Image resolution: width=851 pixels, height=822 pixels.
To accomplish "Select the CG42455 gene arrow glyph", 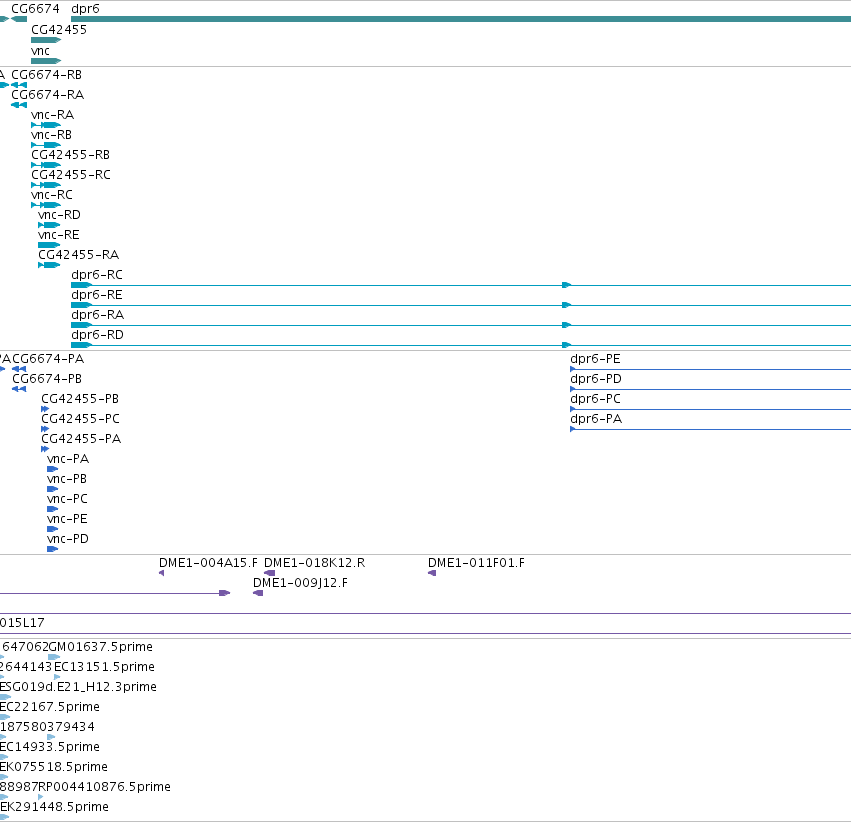I will [46, 40].
